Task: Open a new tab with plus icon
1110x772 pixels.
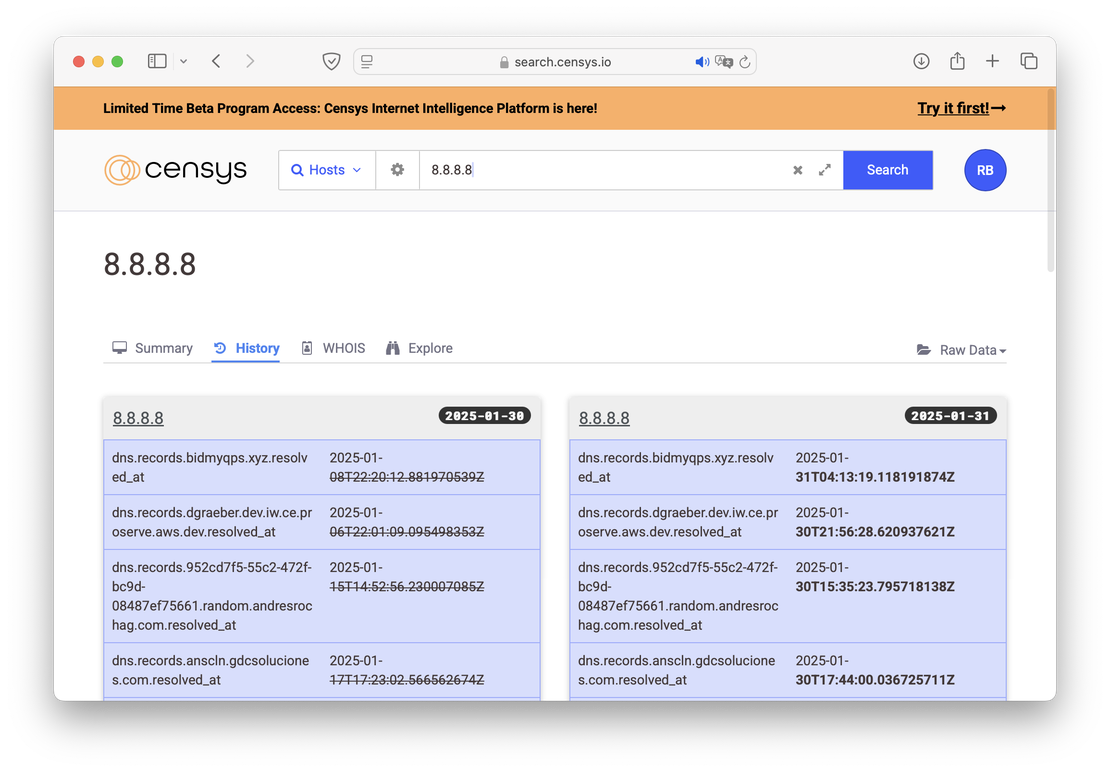Action: coord(992,61)
